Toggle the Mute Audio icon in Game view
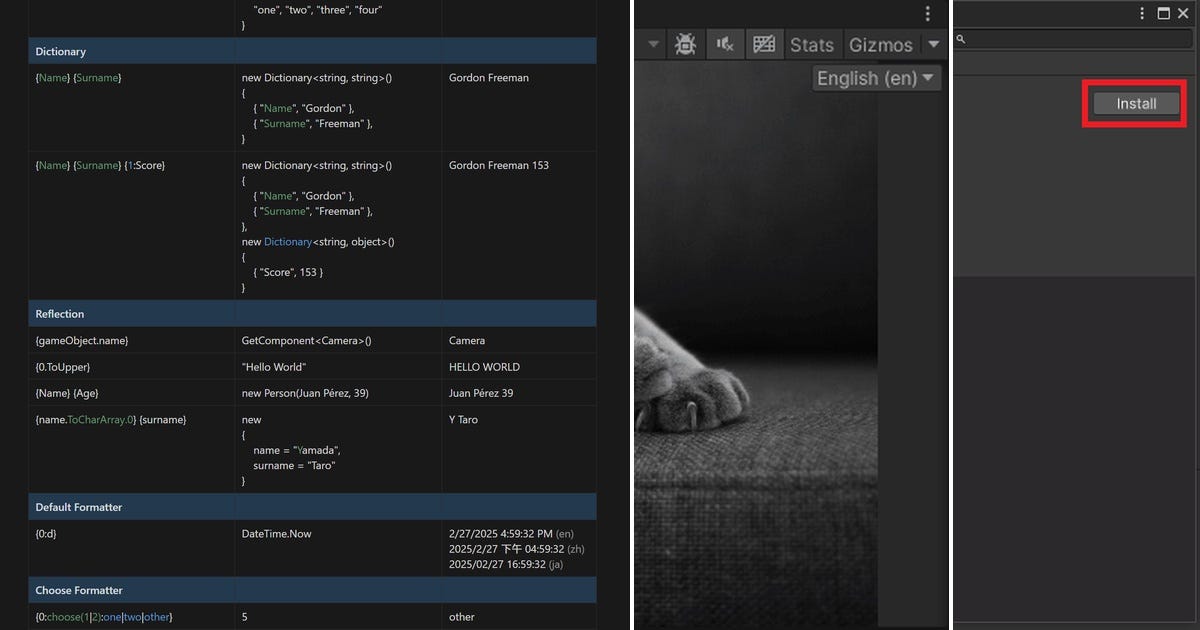Viewport: 1200px width, 630px height. point(724,44)
